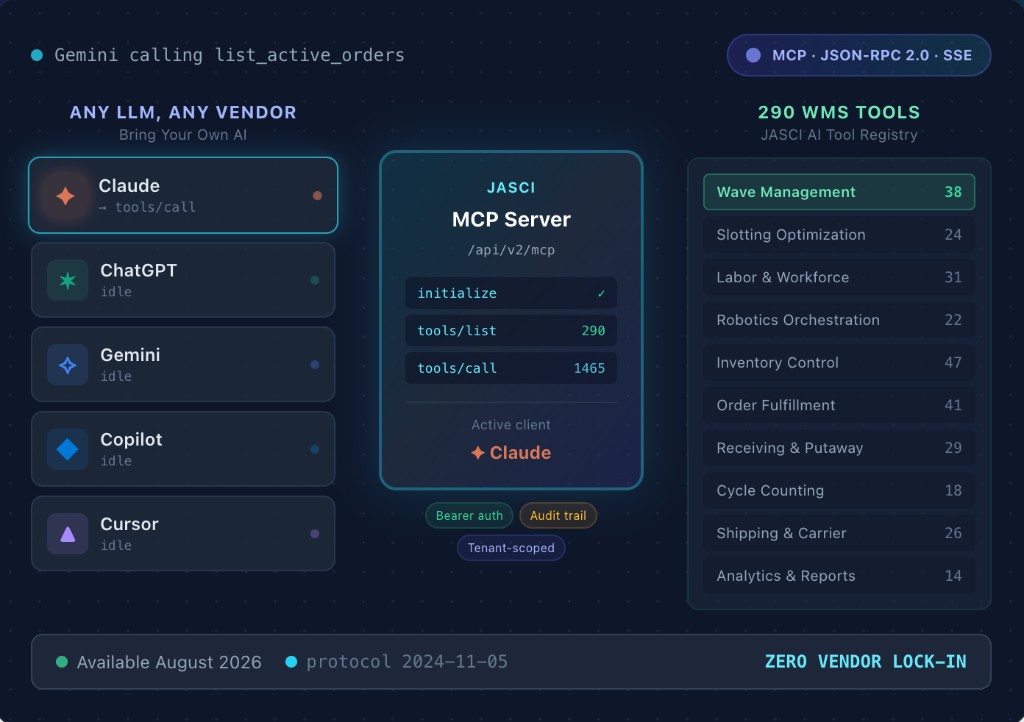The image size is (1024, 722).
Task: Click the initialize row checkmark
Action: click(x=601, y=294)
